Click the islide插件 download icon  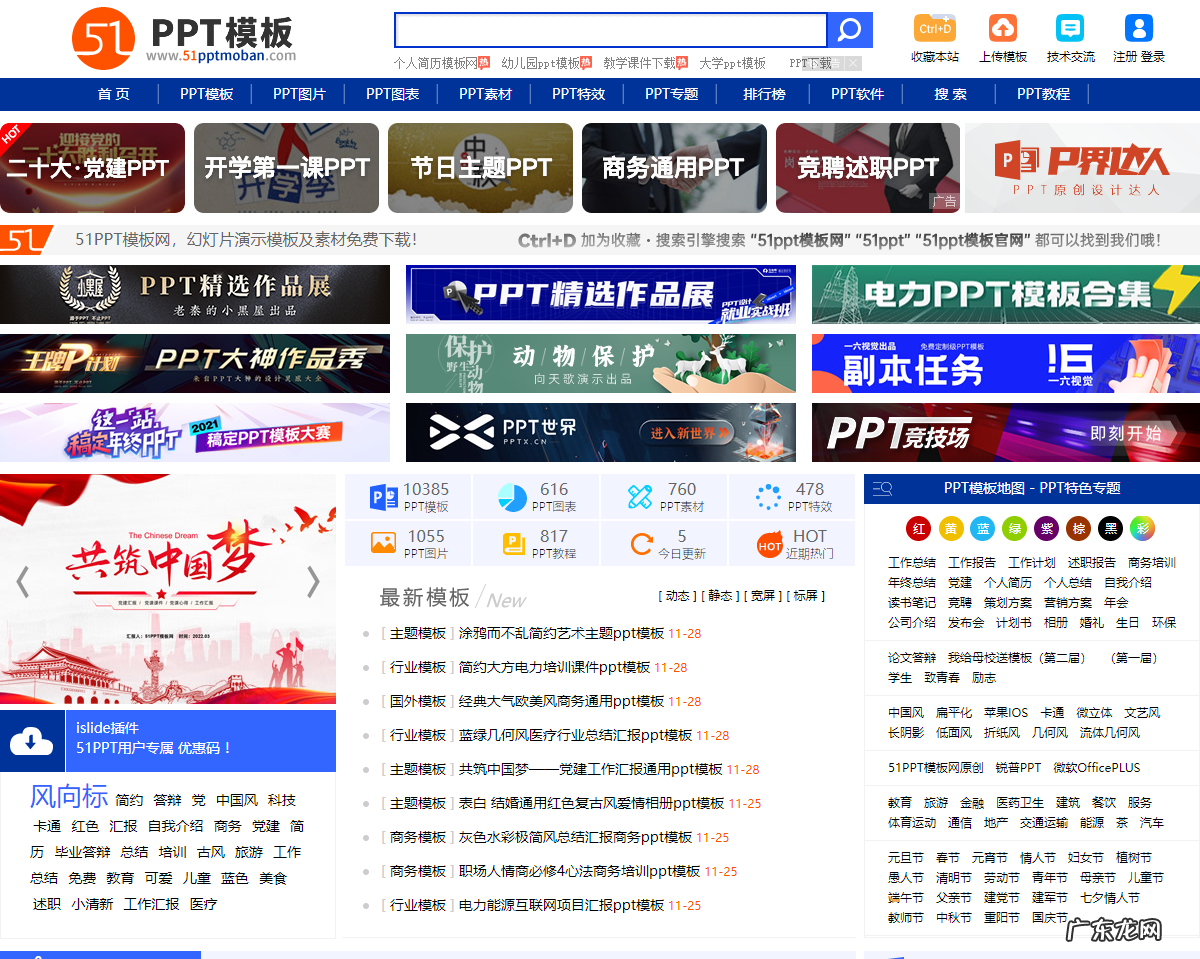tap(32, 741)
